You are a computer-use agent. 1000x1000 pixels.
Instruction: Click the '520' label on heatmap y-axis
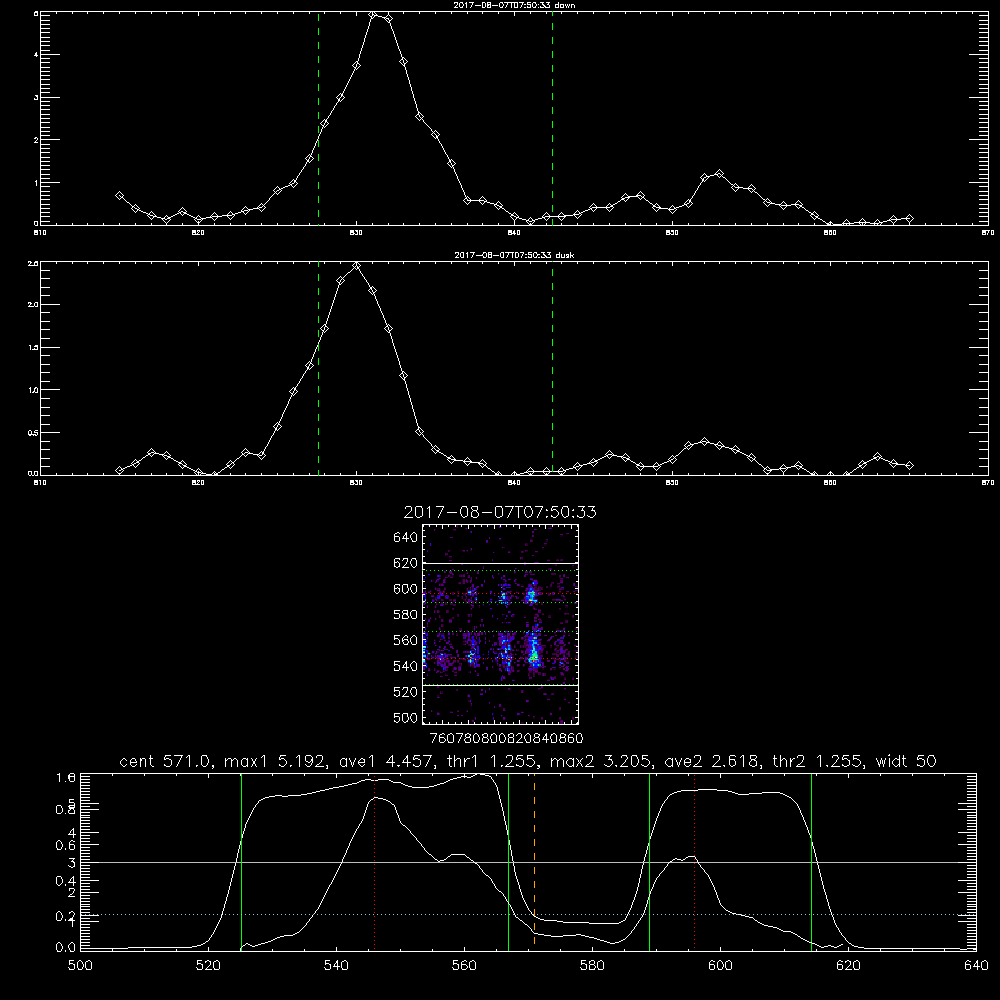[x=405, y=692]
